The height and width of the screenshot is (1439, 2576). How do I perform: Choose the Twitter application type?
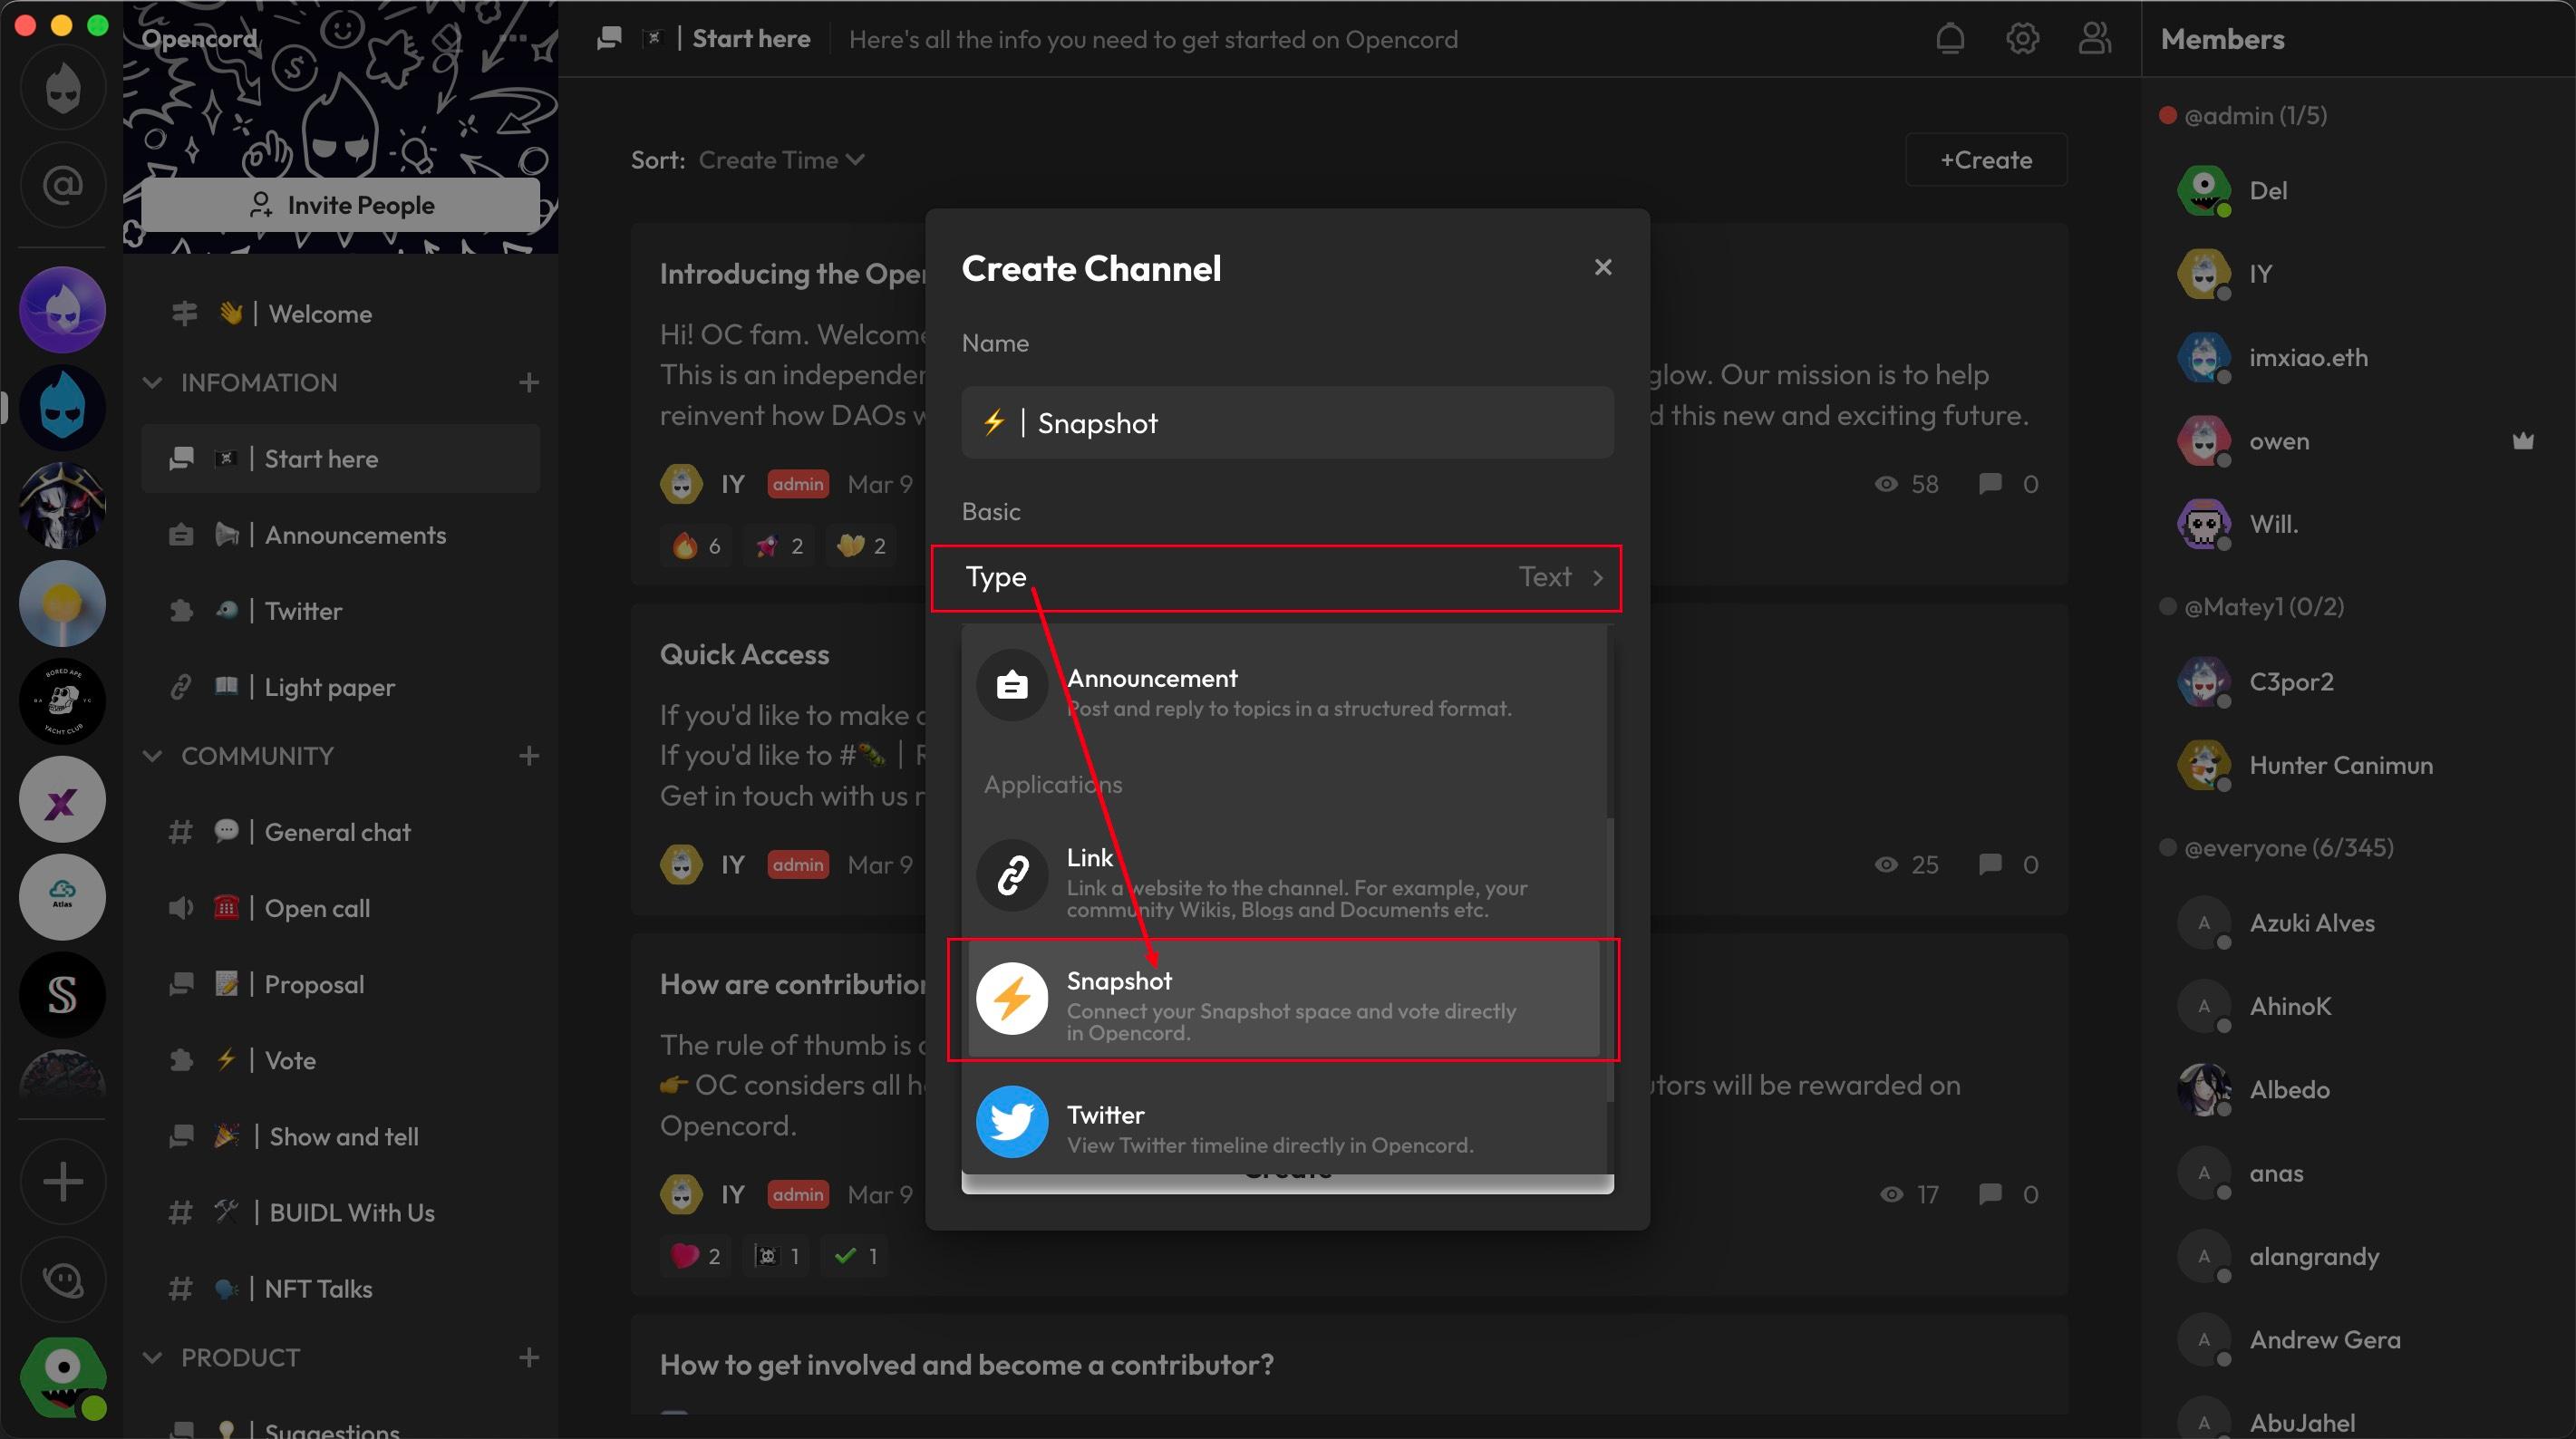coord(1284,1122)
